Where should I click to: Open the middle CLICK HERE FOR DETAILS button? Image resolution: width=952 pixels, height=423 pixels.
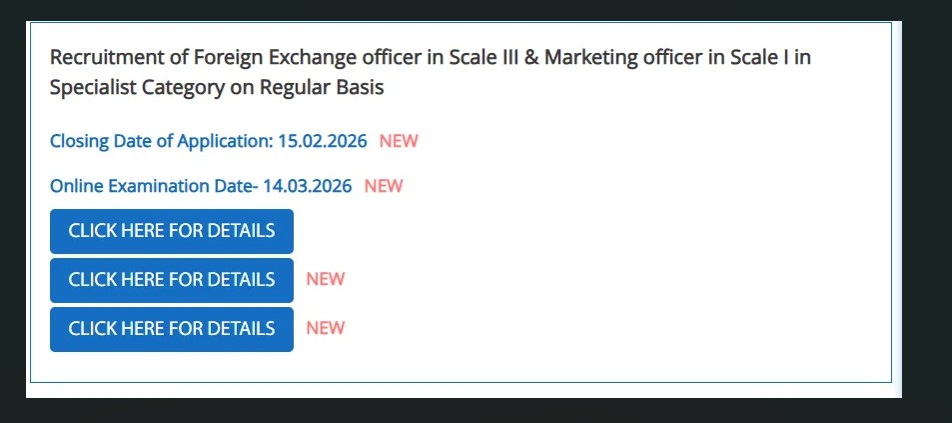point(171,280)
